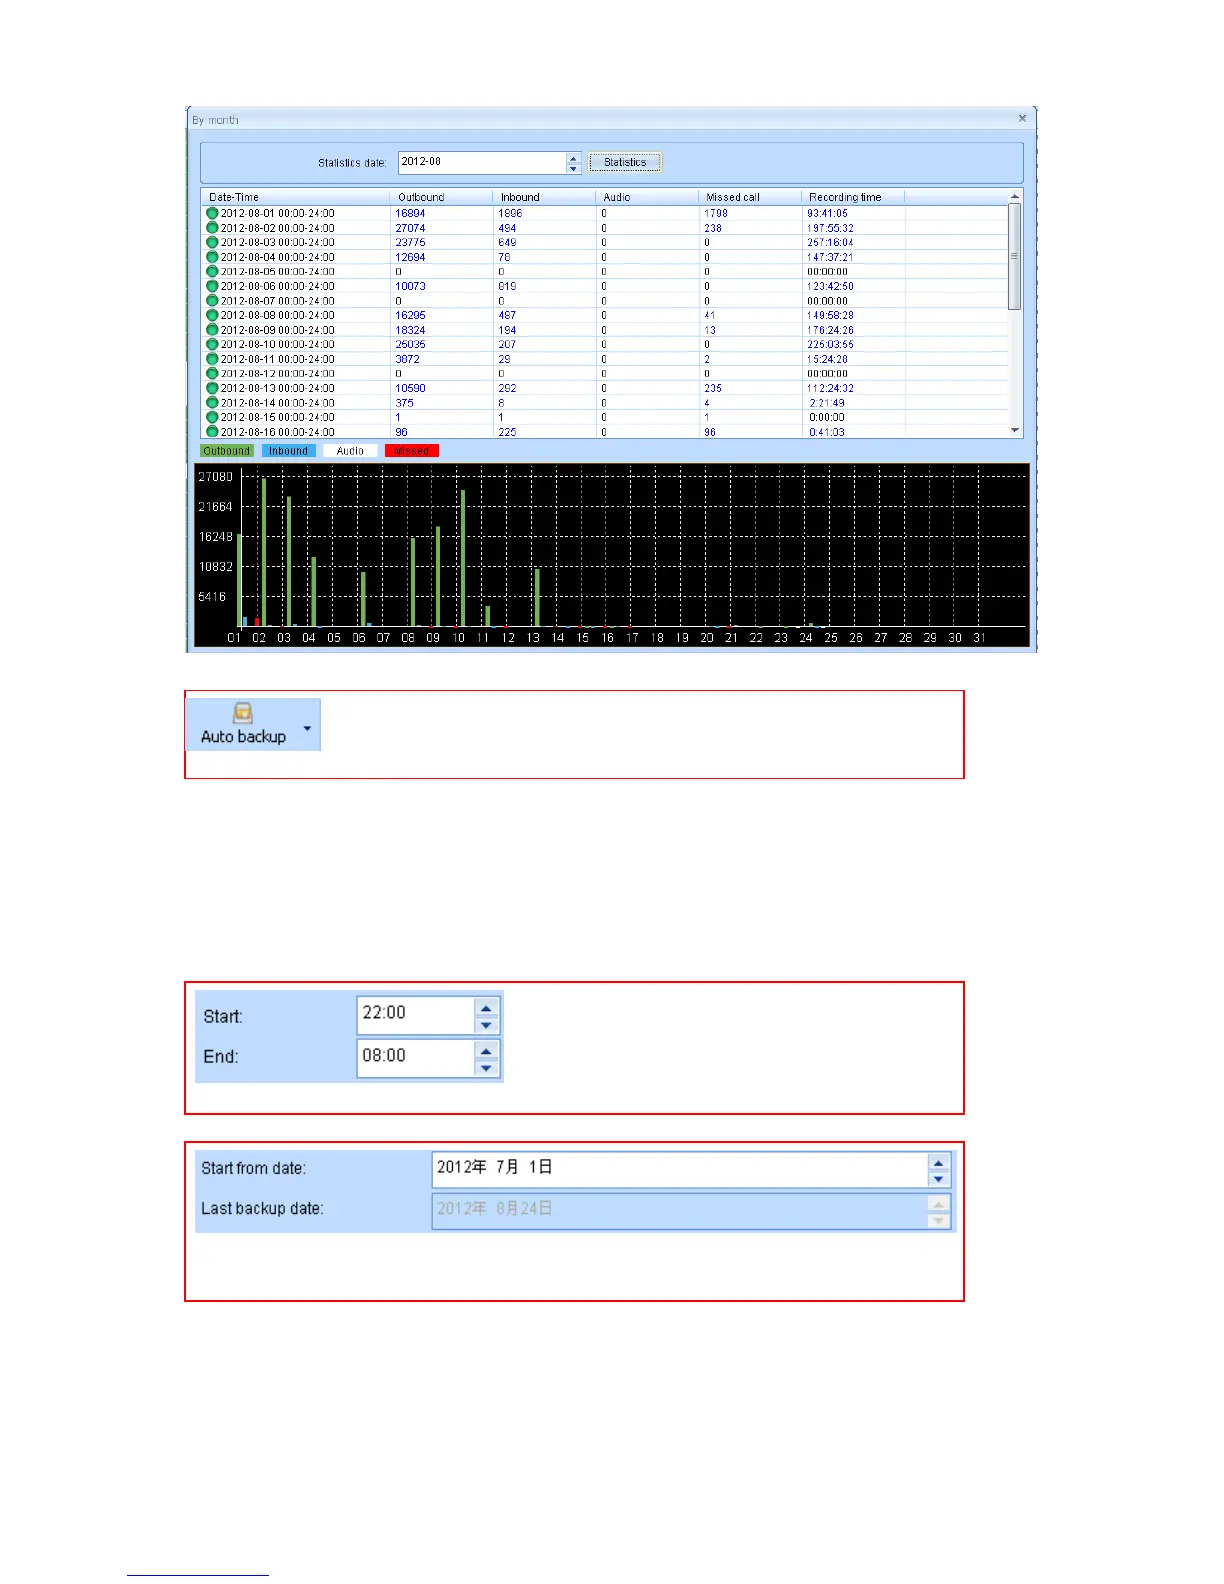Select the row 2012-08-10 00:00-24:00
The width and height of the screenshot is (1224, 1584).
pyautogui.click(x=604, y=344)
